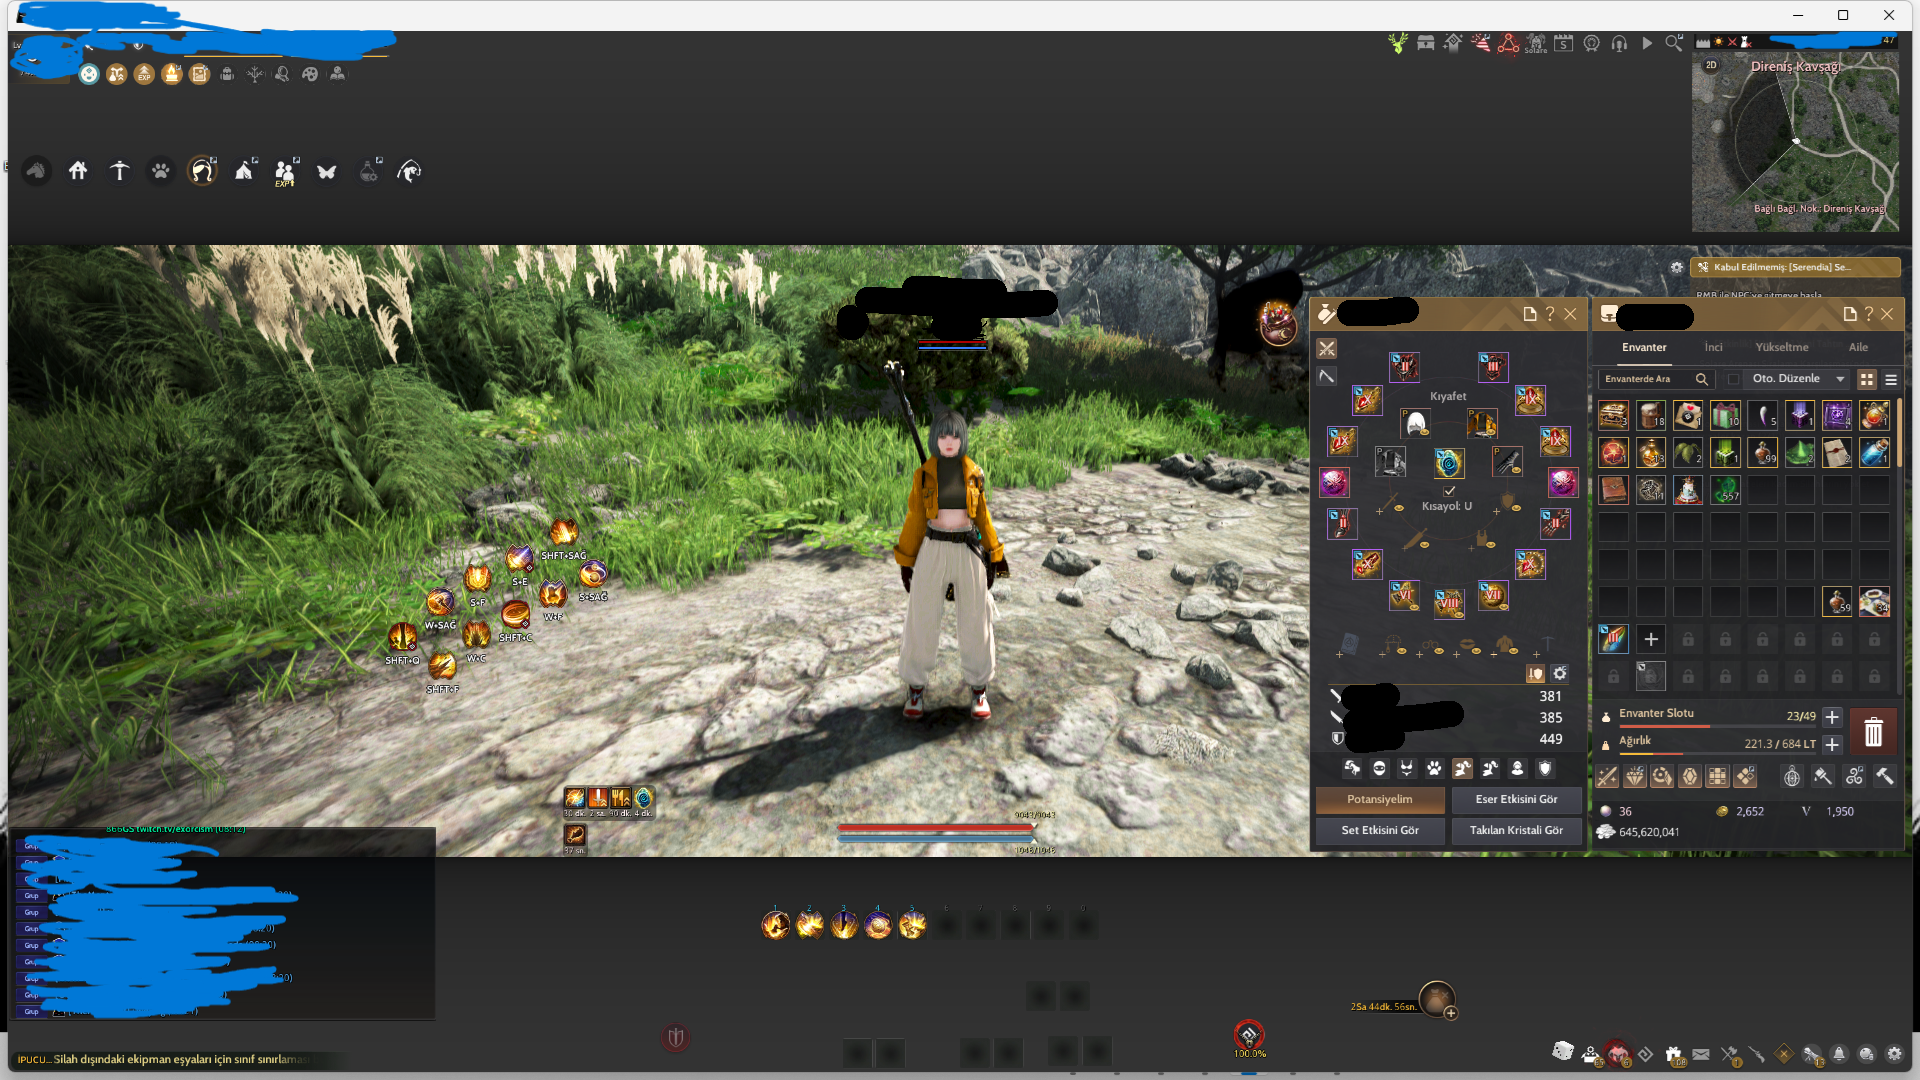Click the maid hair icon
The image size is (1920, 1080).
pos(202,171)
